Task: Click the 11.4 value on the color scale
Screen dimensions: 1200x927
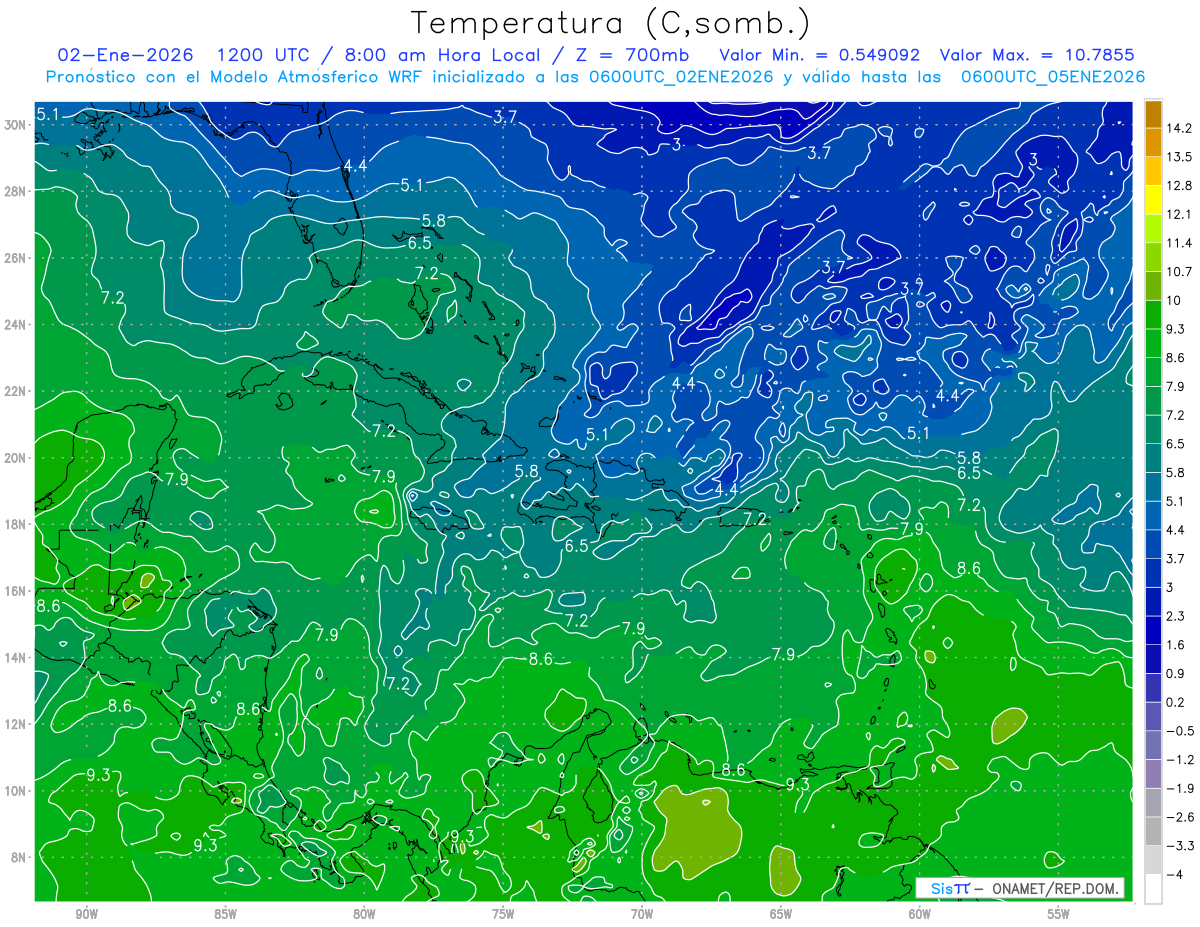Action: (x=1181, y=243)
